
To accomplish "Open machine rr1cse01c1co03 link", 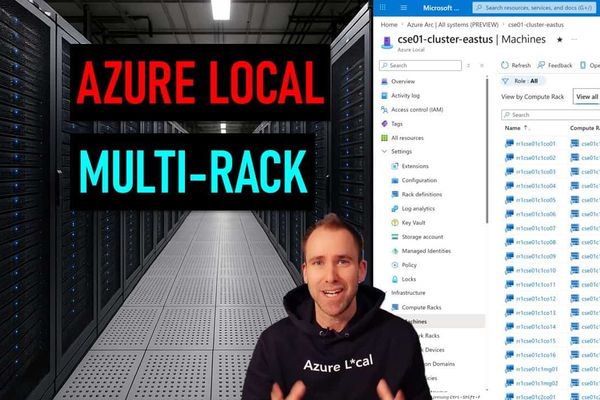I will (x=535, y=172).
